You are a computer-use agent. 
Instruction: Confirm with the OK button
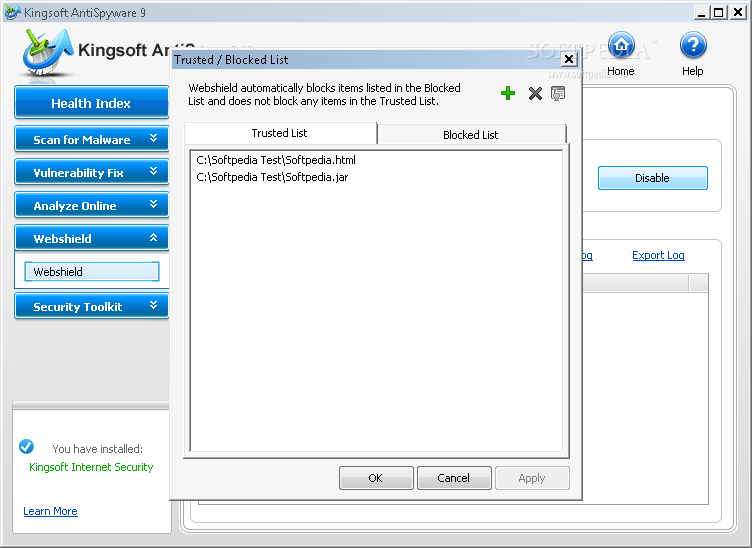(376, 478)
